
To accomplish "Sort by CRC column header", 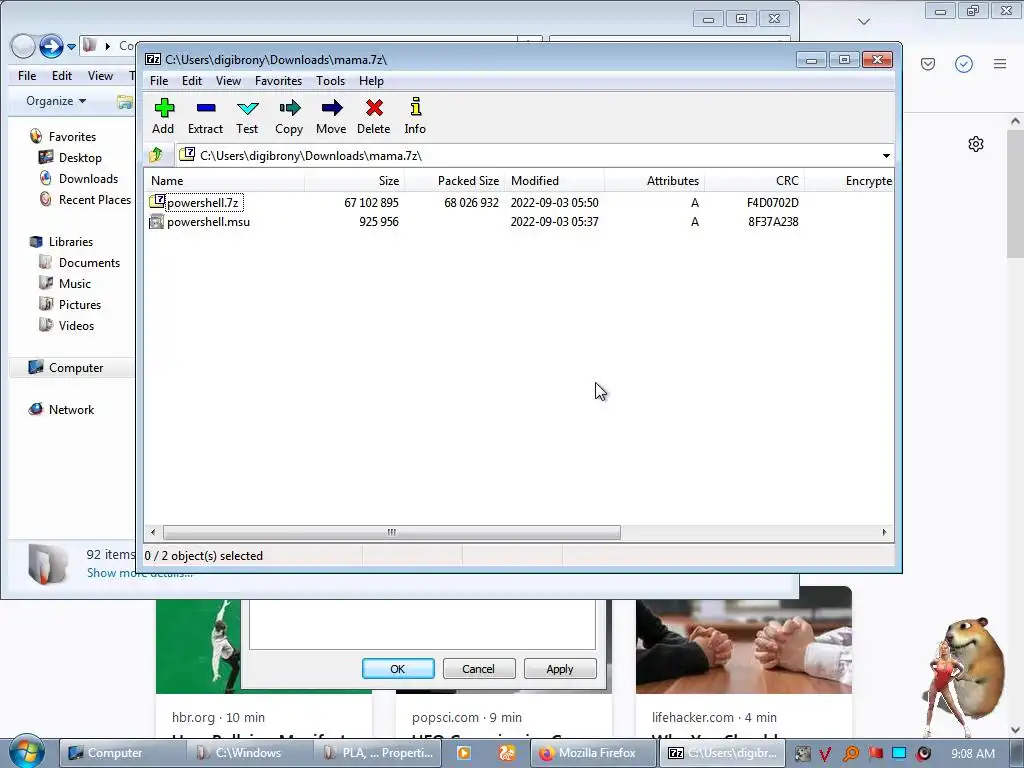I will [x=754, y=181].
